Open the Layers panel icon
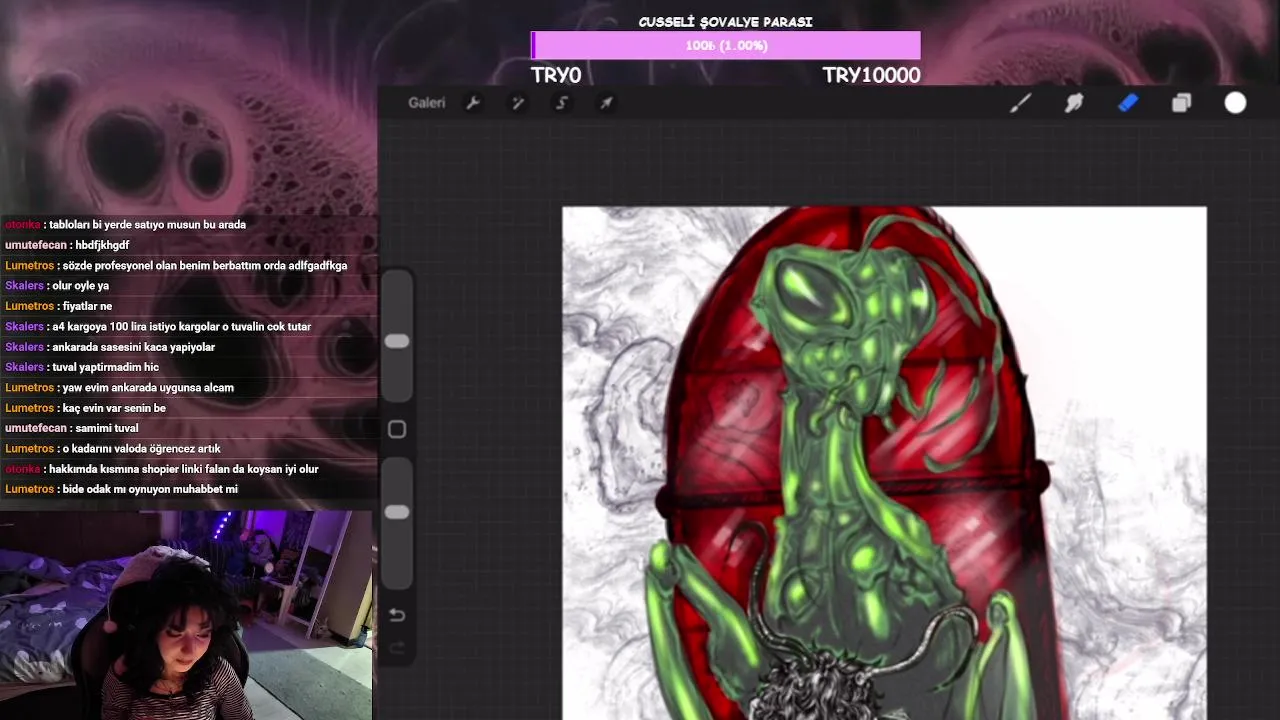Viewport: 1280px width, 720px height. (1182, 103)
